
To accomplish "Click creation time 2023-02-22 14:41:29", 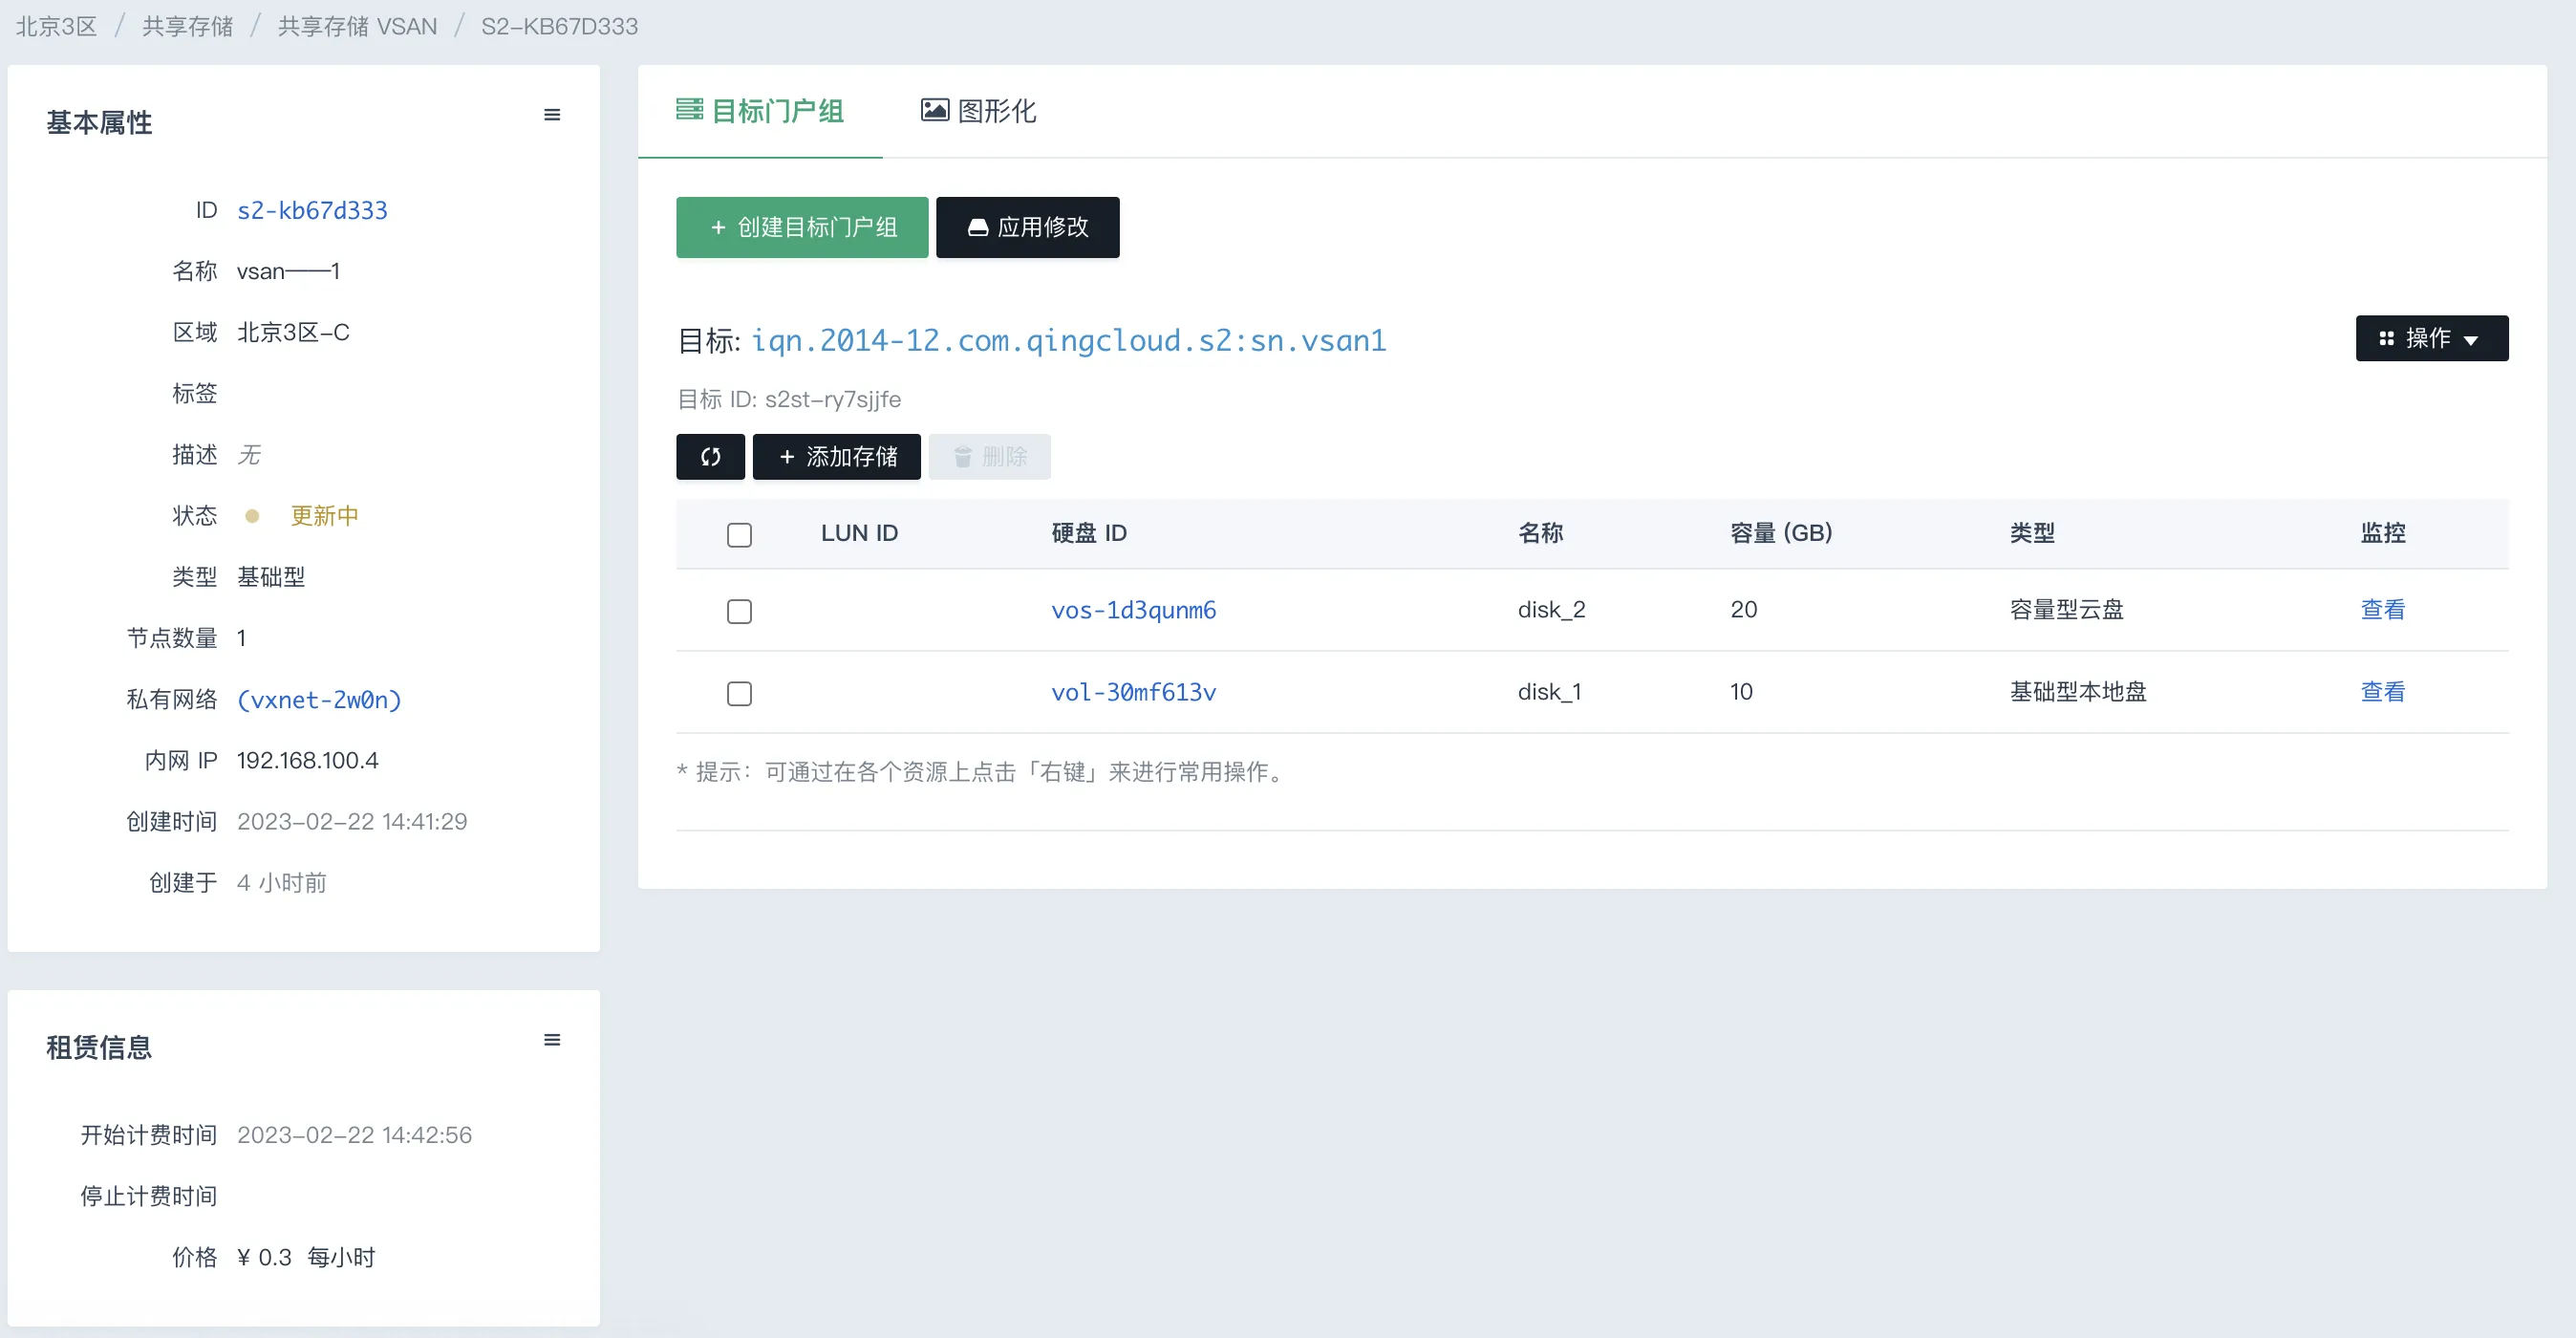I will tap(352, 822).
